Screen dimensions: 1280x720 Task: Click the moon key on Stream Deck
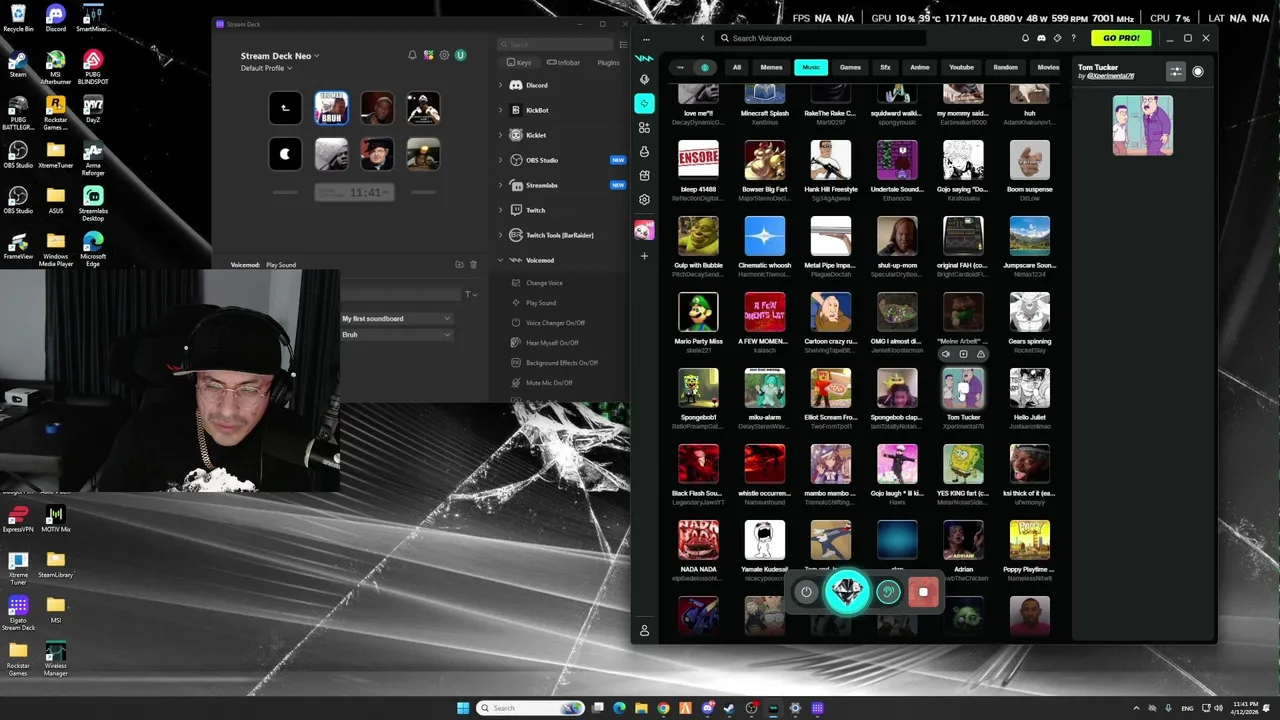[x=285, y=154]
